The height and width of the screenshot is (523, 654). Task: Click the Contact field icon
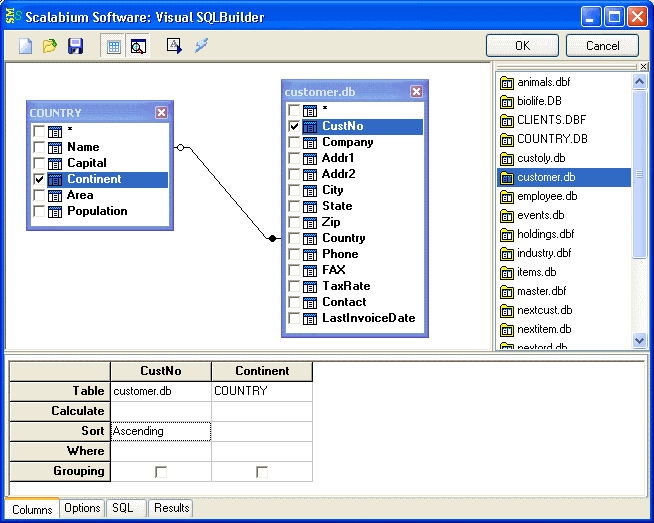coord(310,302)
